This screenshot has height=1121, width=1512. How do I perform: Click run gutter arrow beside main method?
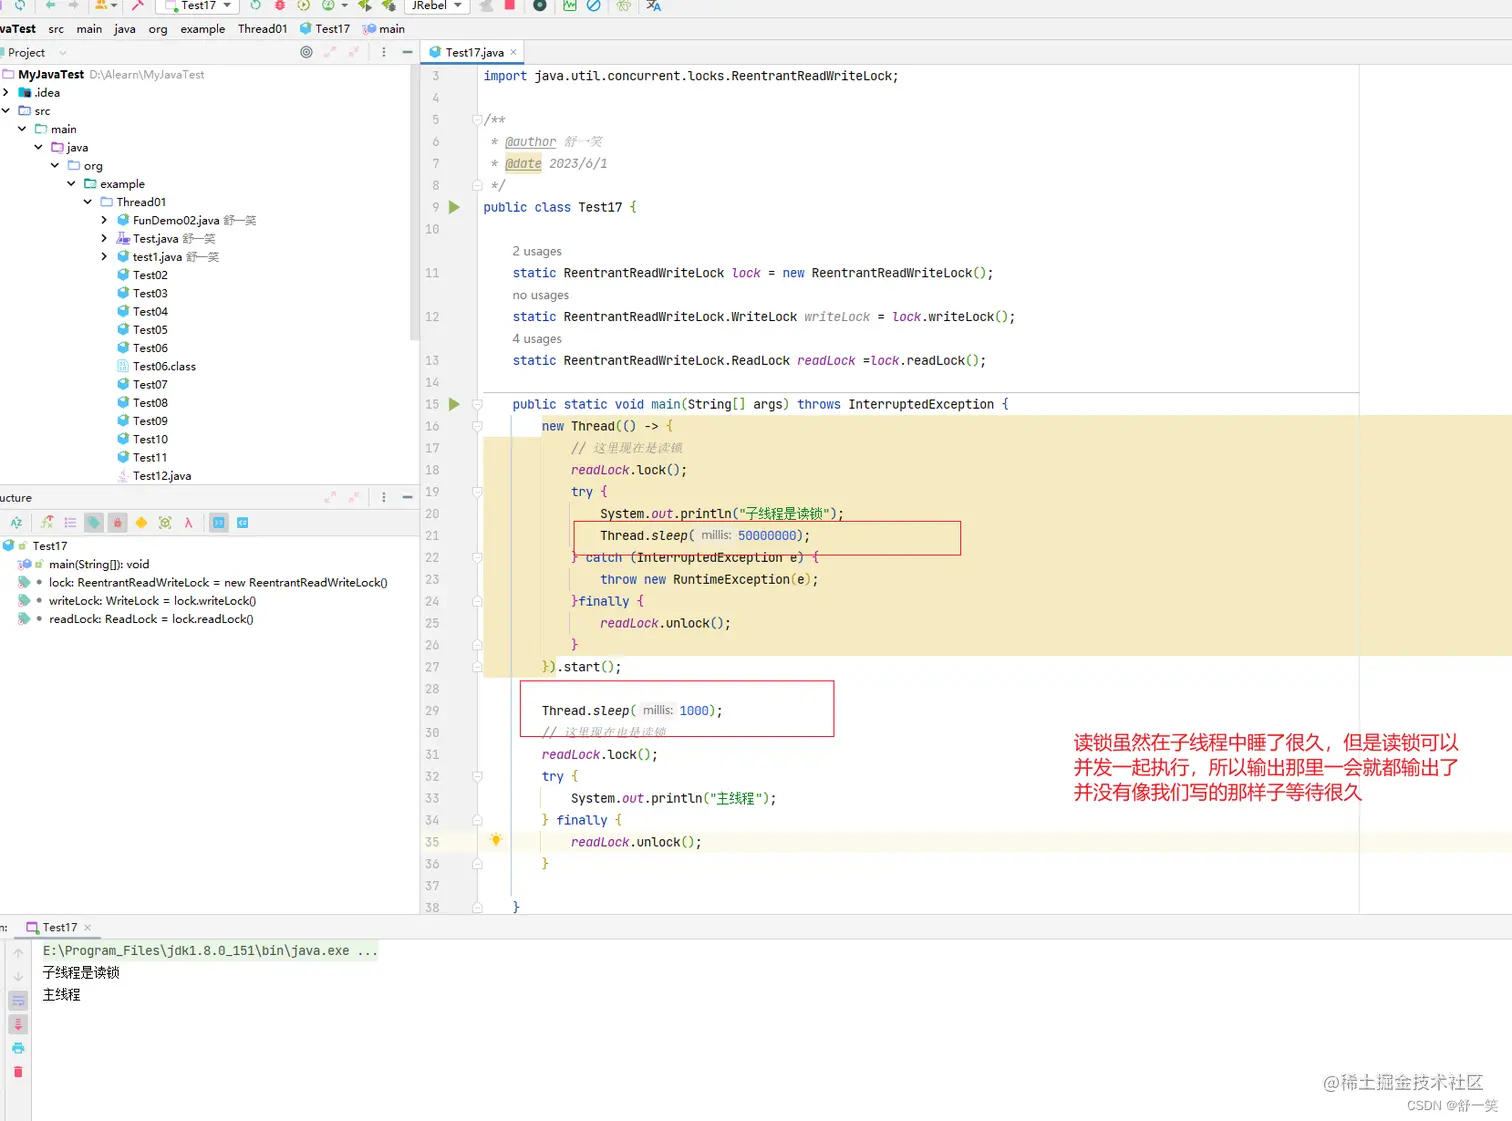coord(454,404)
